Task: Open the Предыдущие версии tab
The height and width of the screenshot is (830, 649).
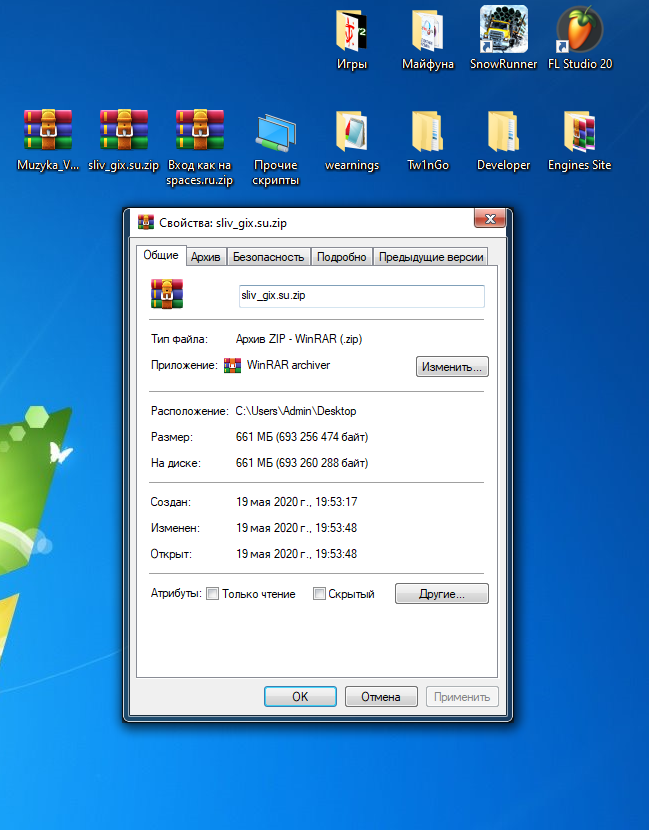Action: click(431, 257)
